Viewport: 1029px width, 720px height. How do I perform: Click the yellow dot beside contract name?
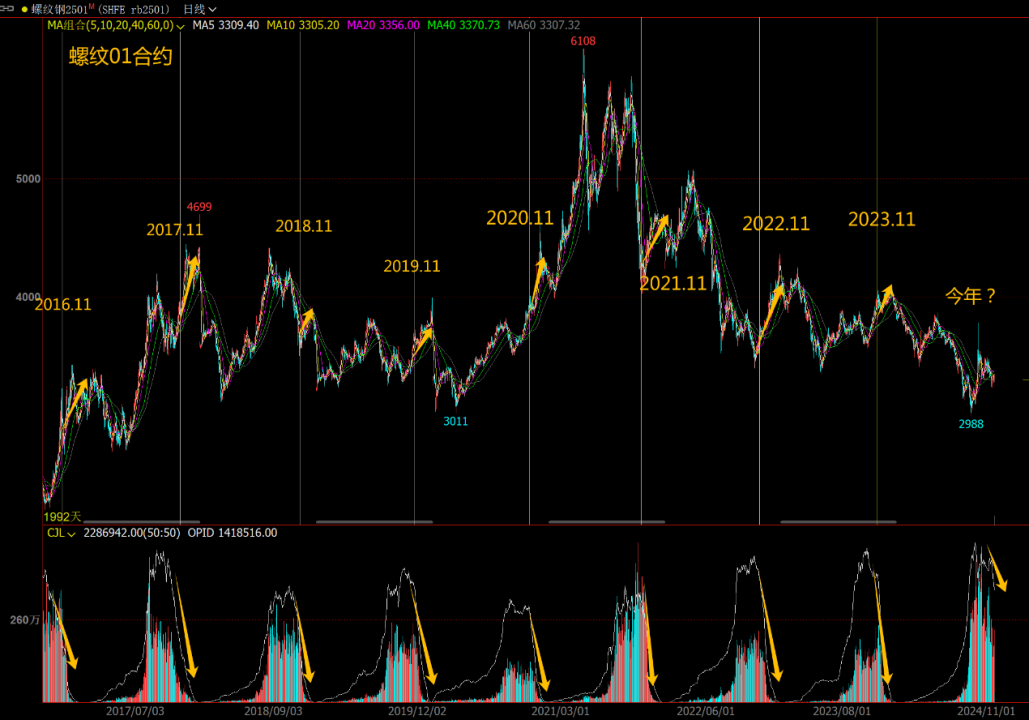(x=24, y=9)
